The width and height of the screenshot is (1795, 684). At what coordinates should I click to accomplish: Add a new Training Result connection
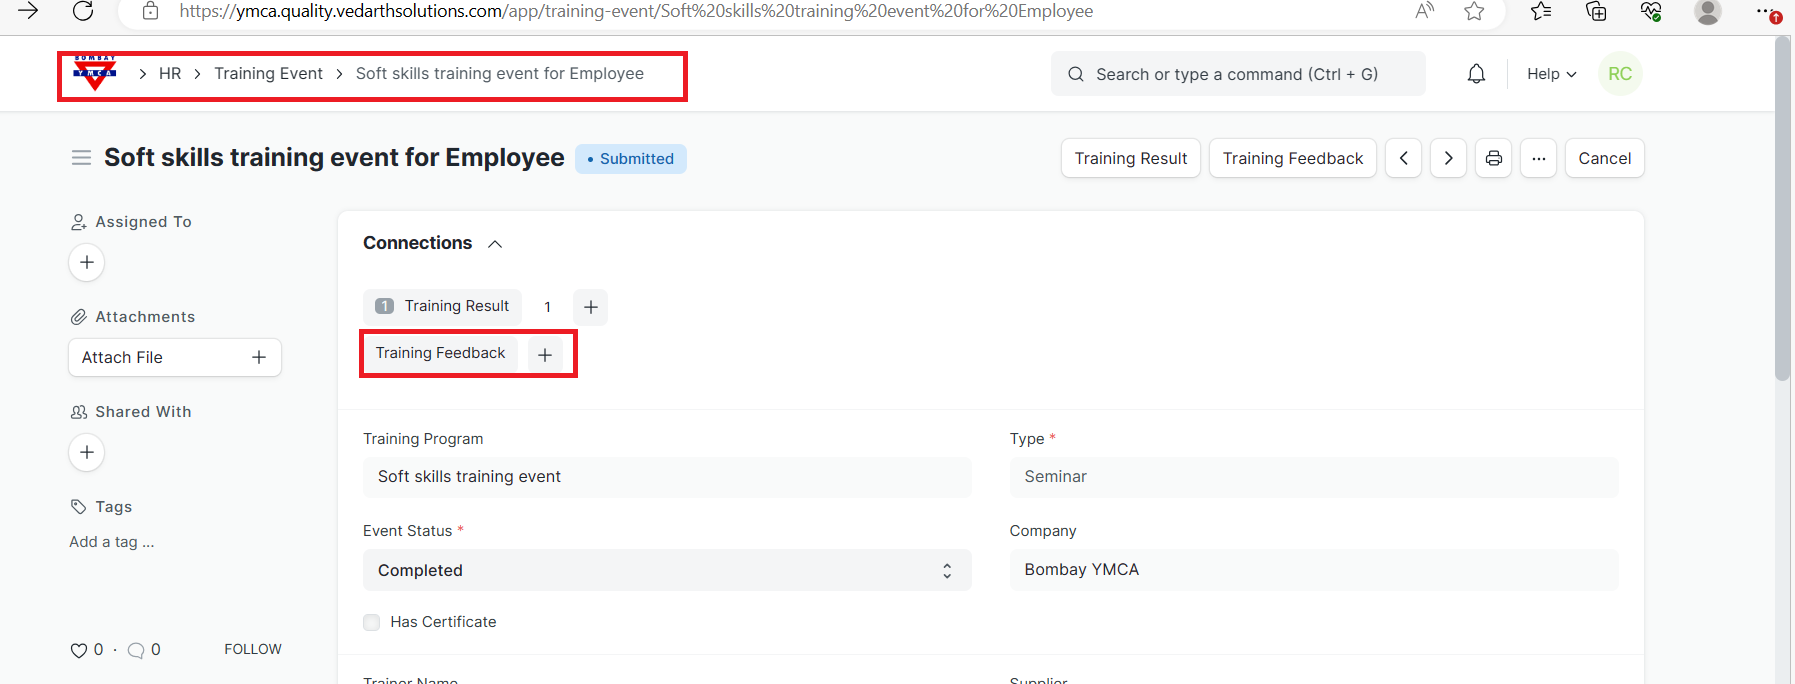[590, 307]
